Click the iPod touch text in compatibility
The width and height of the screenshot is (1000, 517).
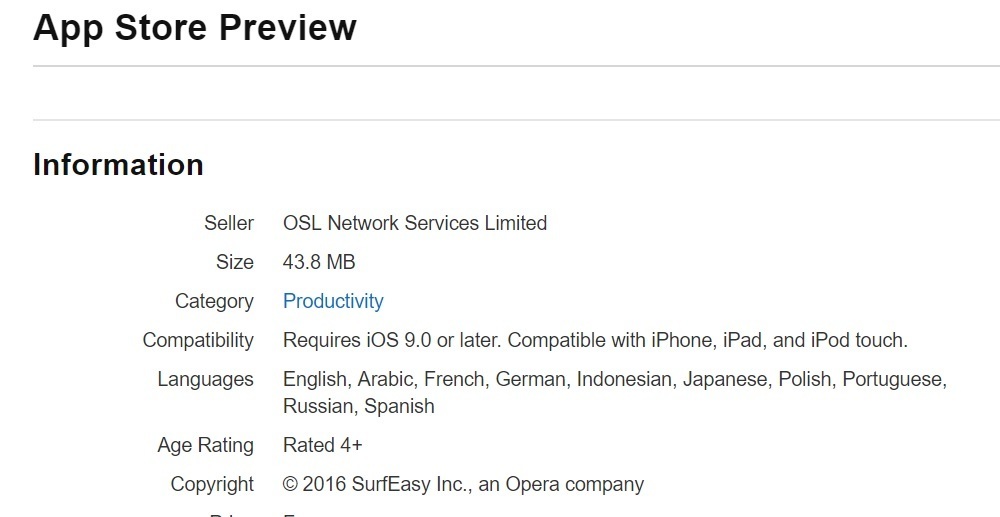click(859, 340)
